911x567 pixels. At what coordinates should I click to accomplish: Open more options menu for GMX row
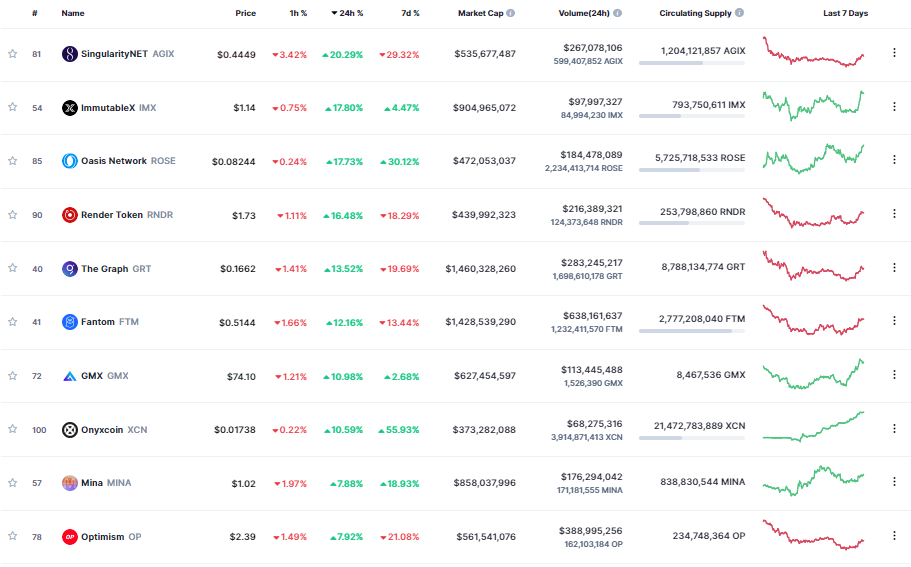(894, 375)
